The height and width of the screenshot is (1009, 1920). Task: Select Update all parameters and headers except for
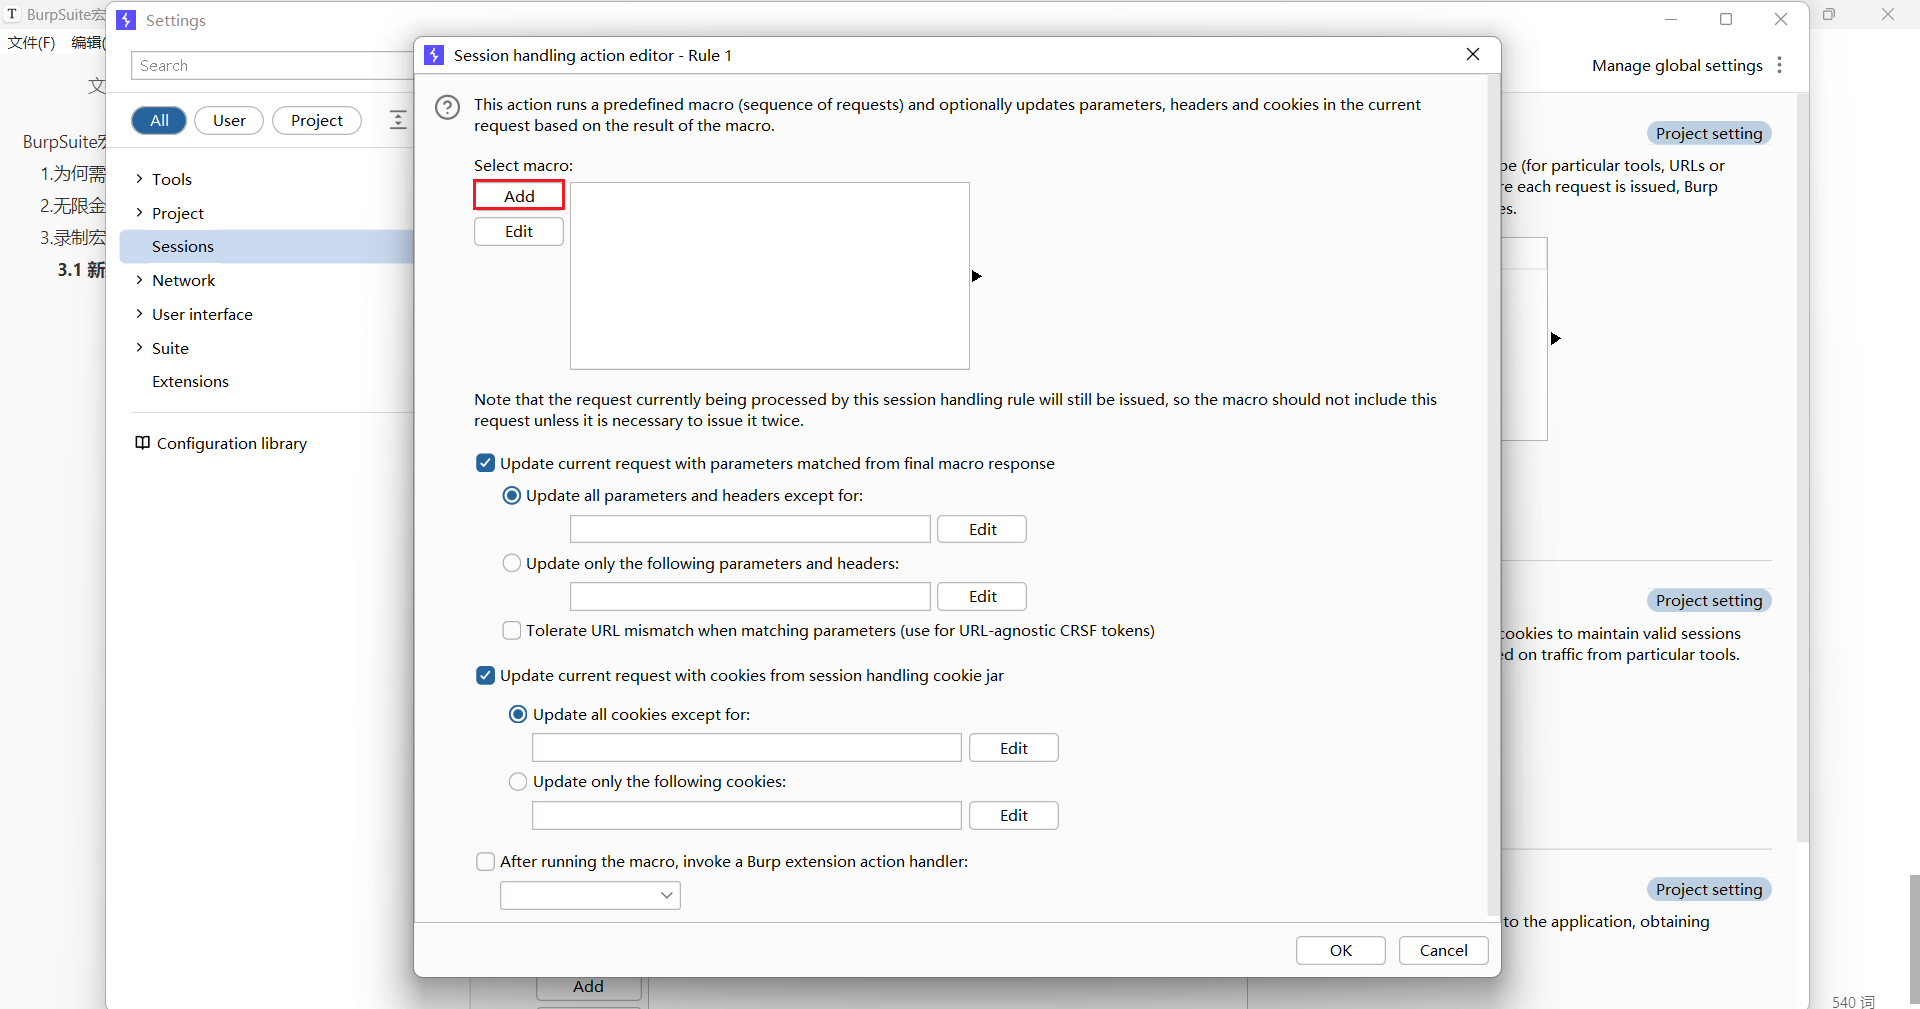click(511, 496)
